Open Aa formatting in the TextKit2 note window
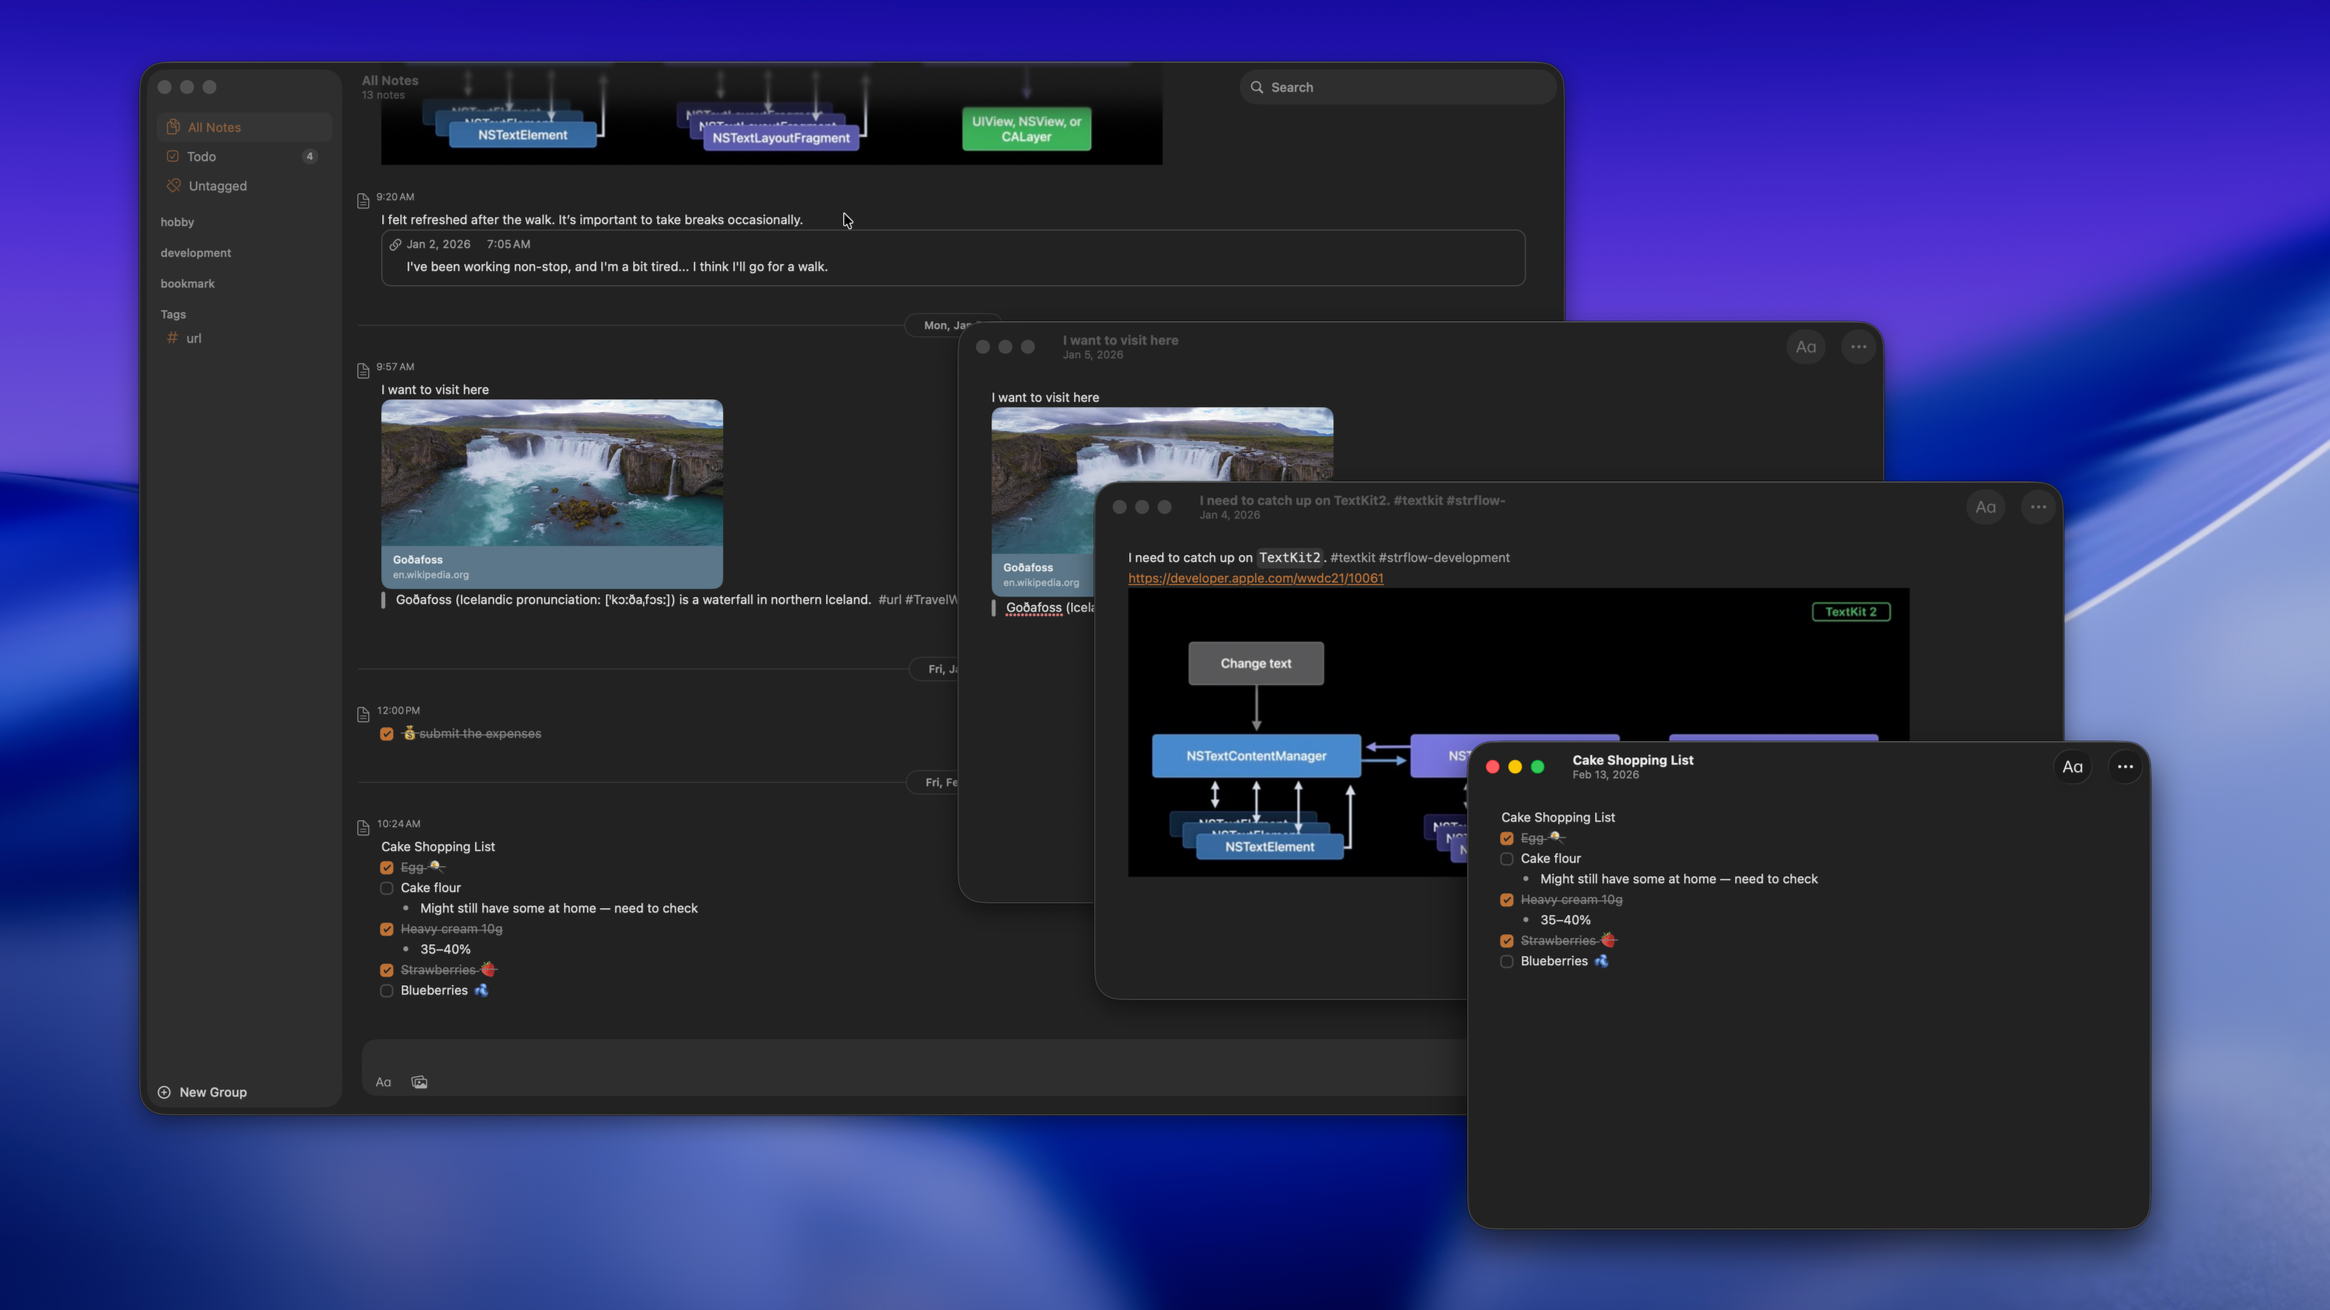This screenshot has width=2330, height=1310. (1986, 507)
